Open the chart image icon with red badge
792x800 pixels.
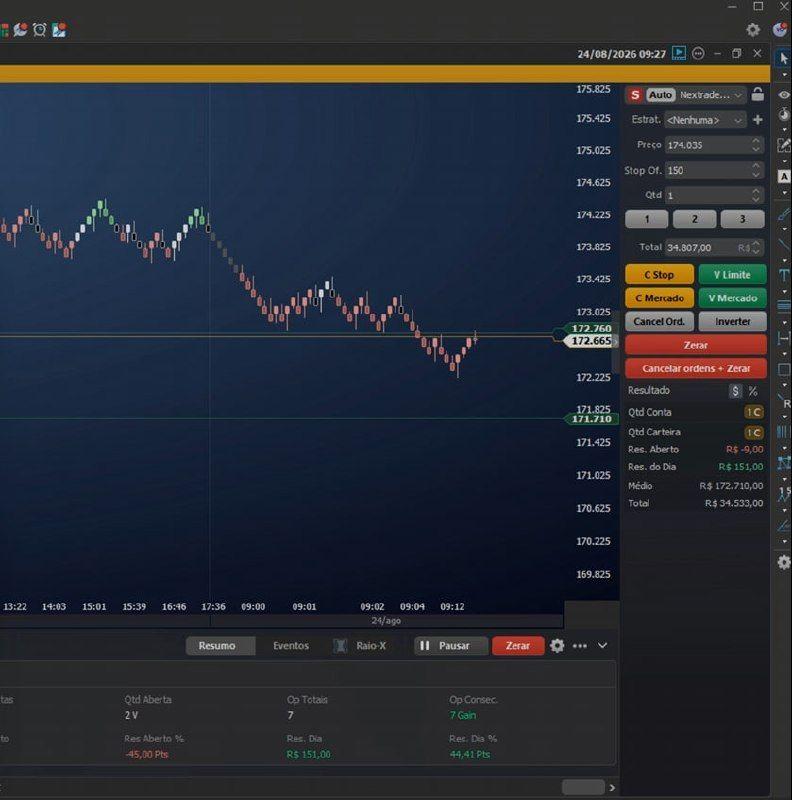click(59, 30)
